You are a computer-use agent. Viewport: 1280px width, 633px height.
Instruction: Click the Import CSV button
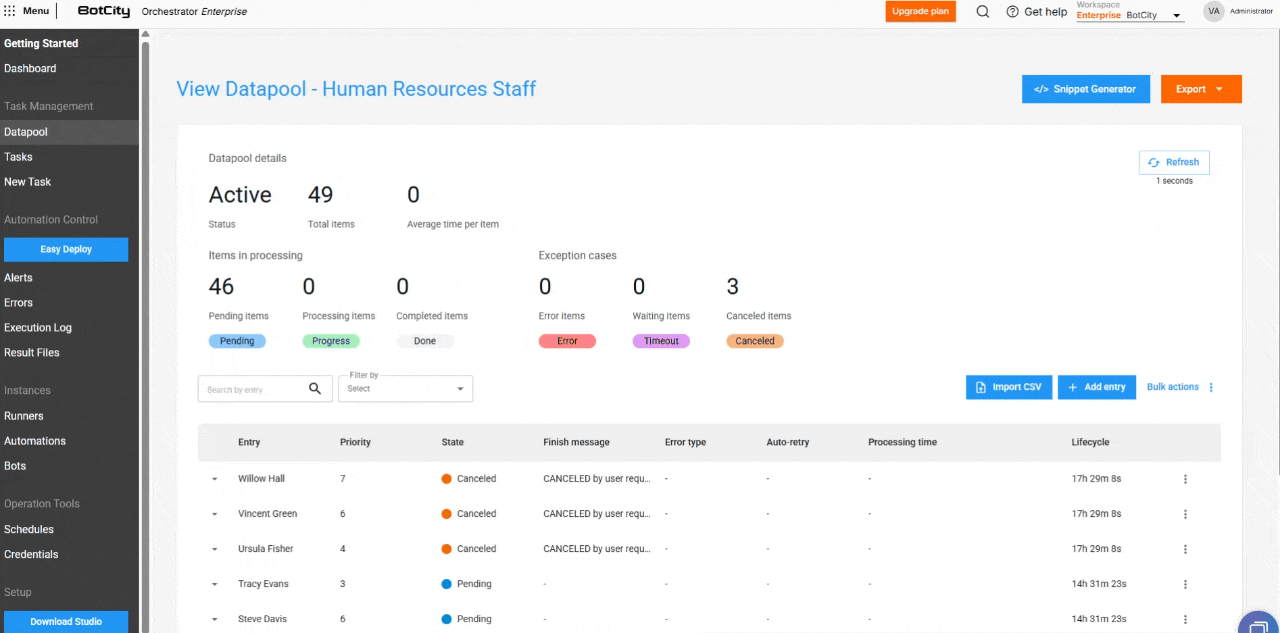(x=1008, y=387)
